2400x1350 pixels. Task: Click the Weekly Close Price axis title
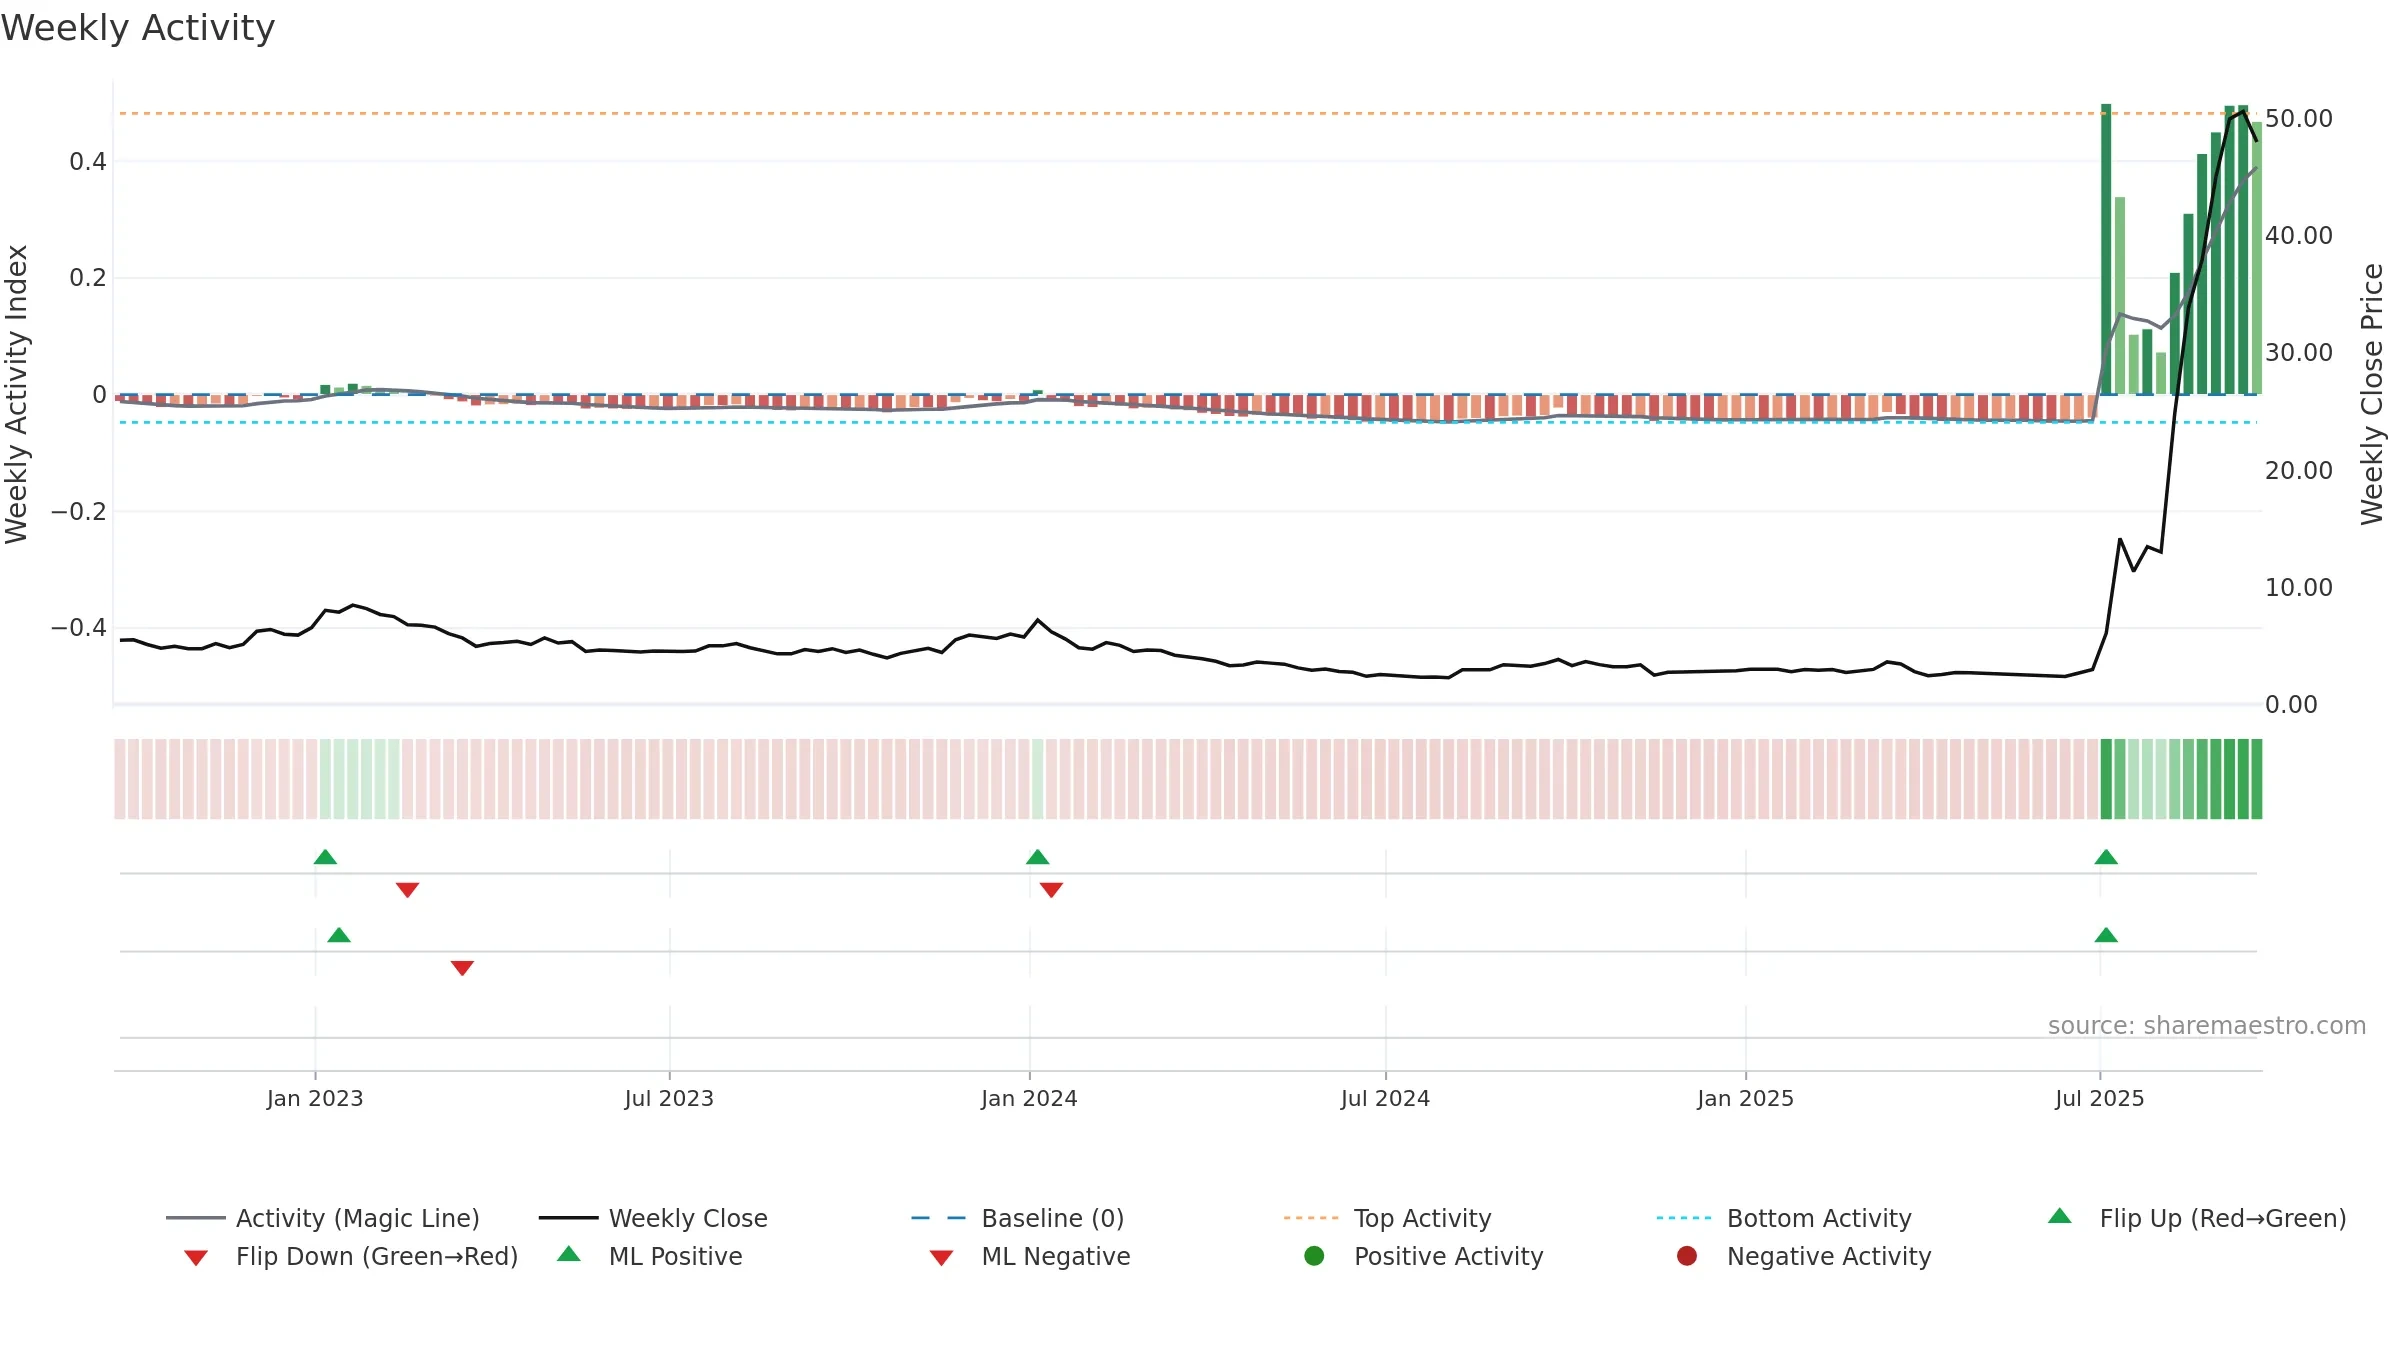click(2372, 394)
